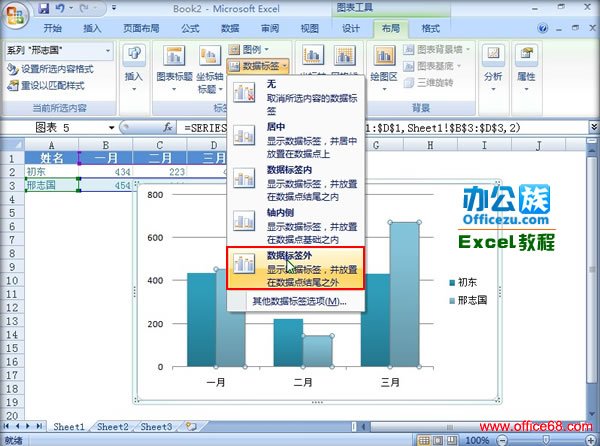Click the insert worksheet icon
This screenshot has height=446, width=600.
click(191, 426)
